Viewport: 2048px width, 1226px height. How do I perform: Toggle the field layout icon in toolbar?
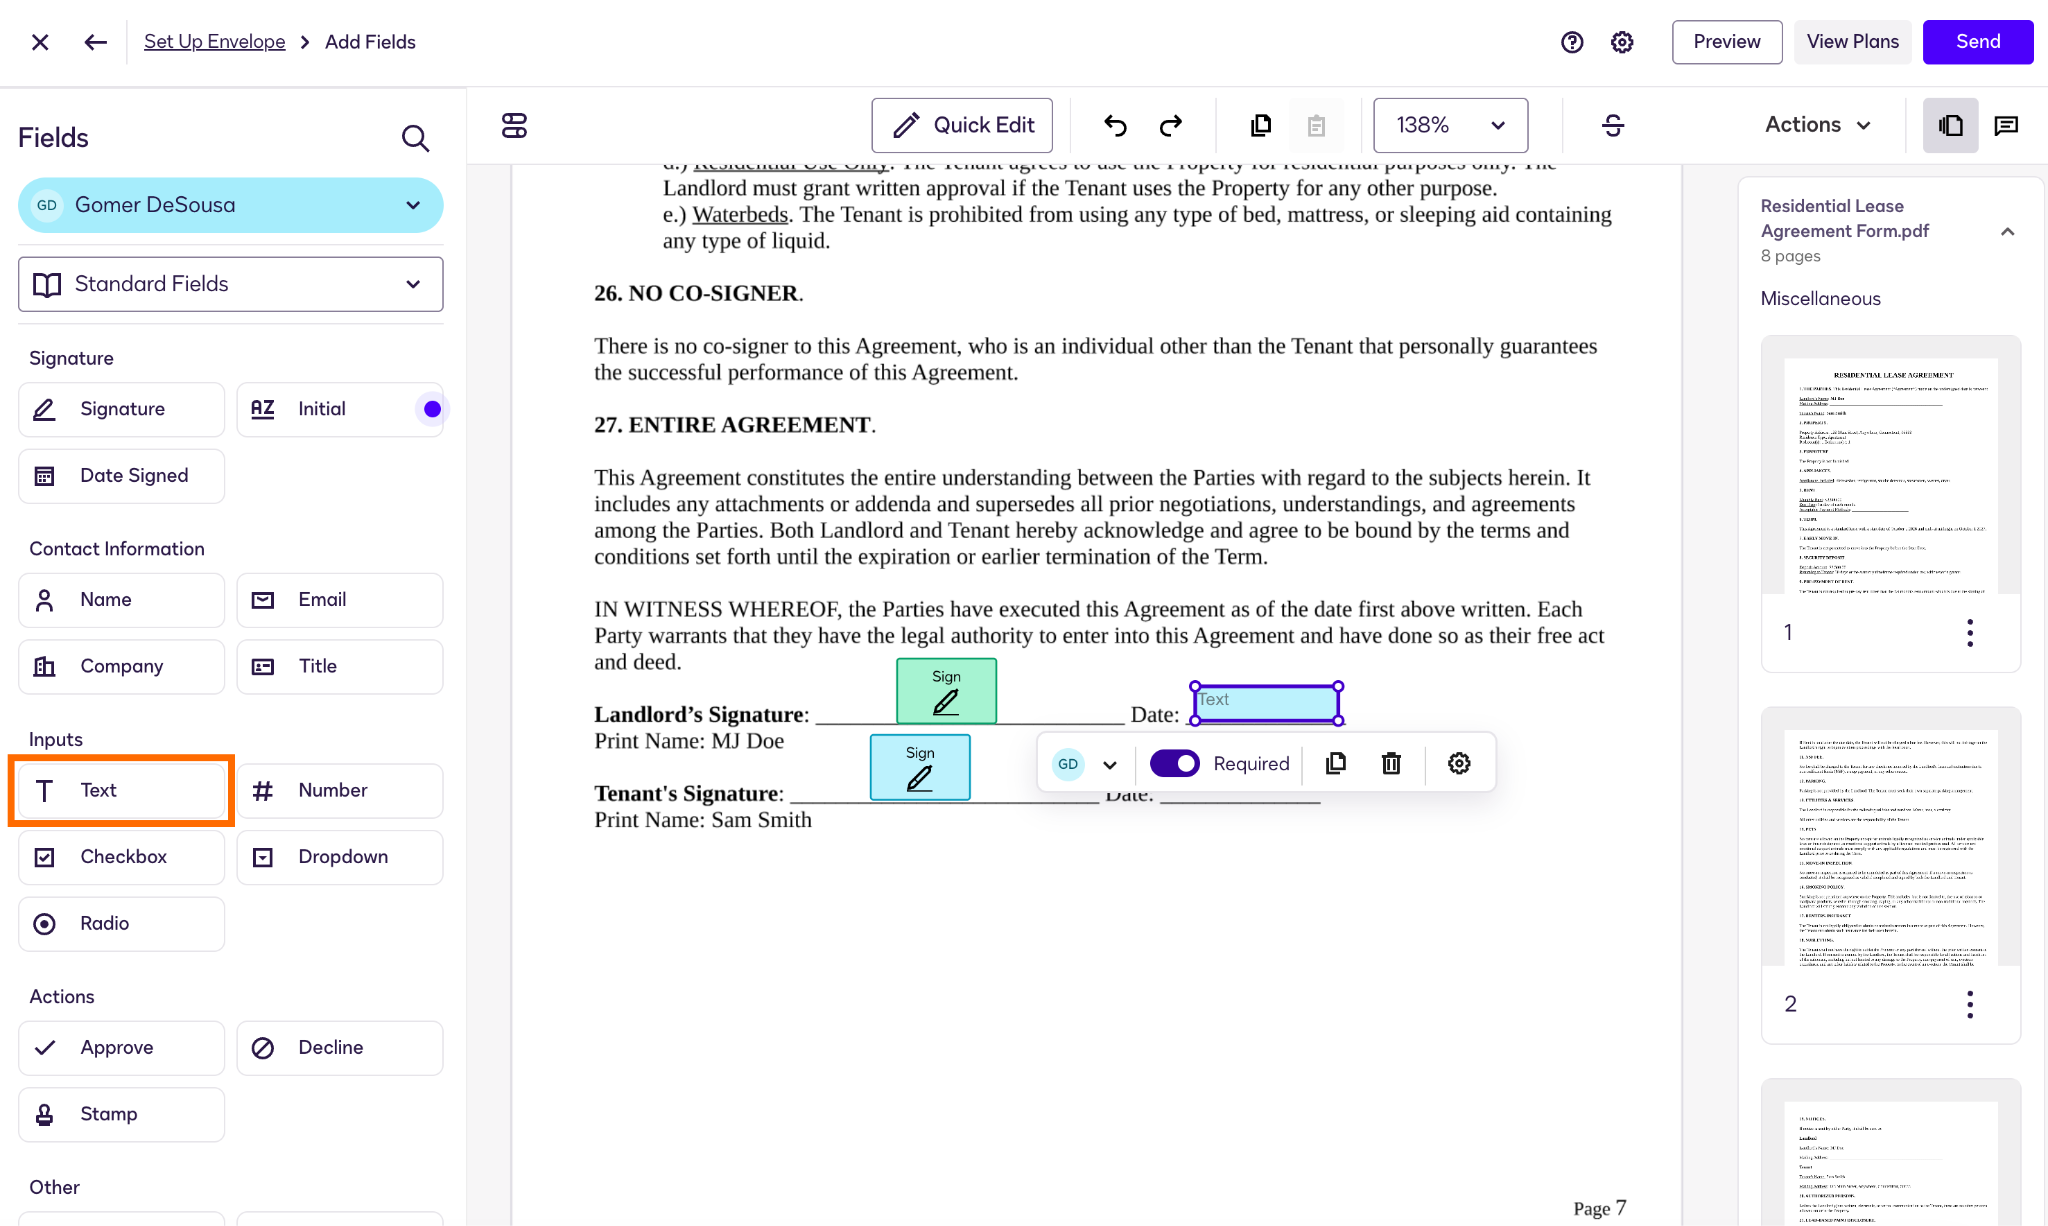click(514, 125)
